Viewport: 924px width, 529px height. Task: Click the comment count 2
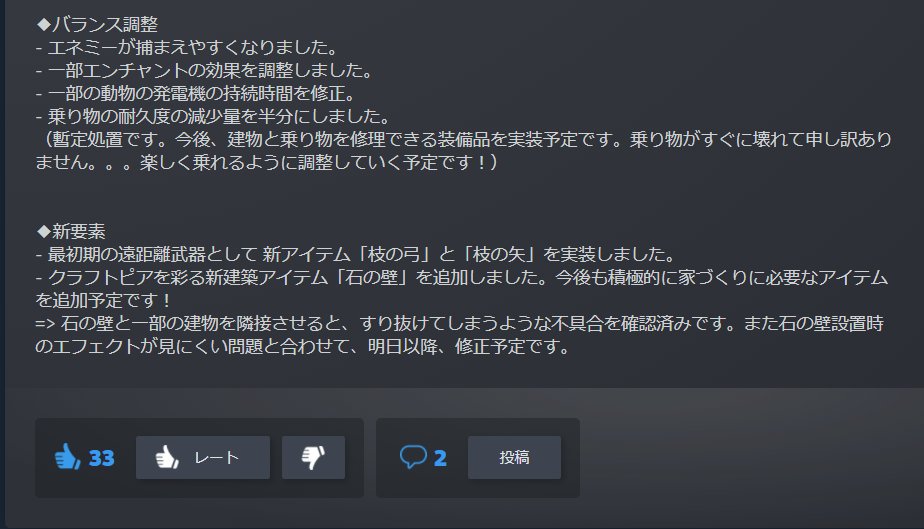[440, 458]
